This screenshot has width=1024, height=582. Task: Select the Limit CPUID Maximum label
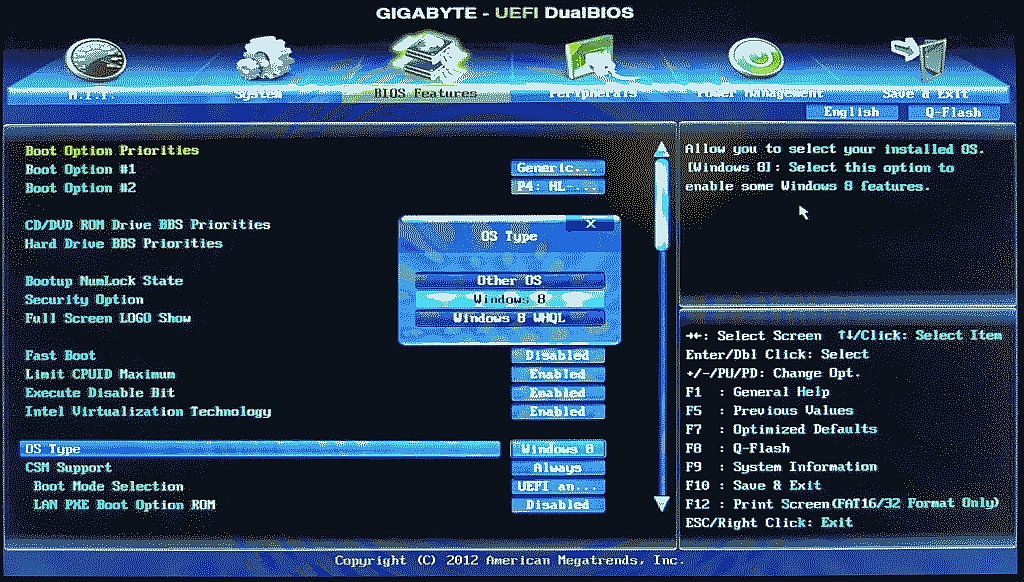[x=100, y=374]
